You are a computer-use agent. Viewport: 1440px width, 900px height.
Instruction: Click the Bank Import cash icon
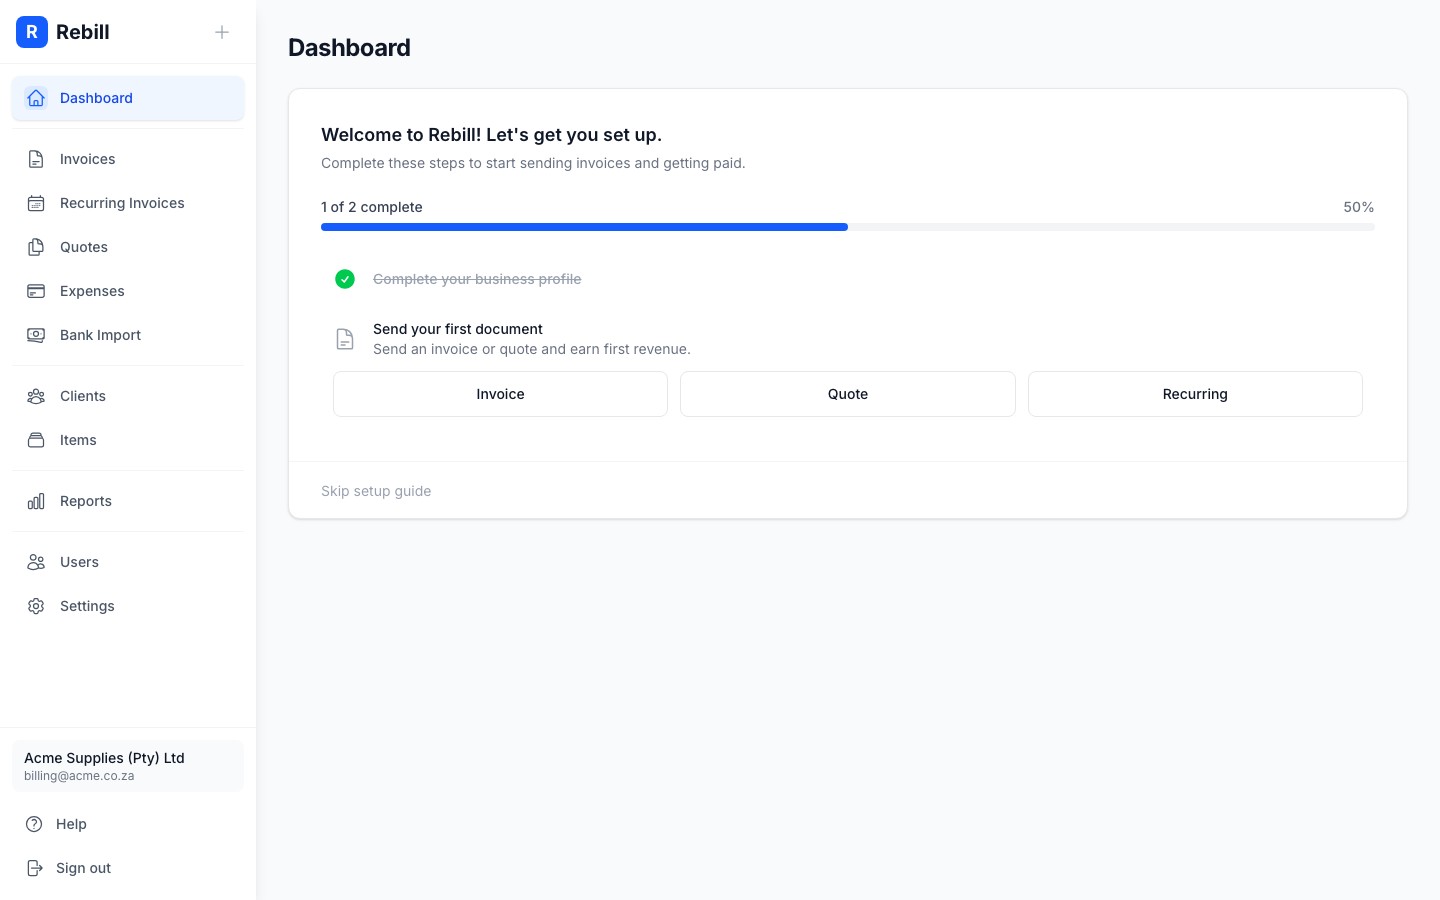coord(36,335)
